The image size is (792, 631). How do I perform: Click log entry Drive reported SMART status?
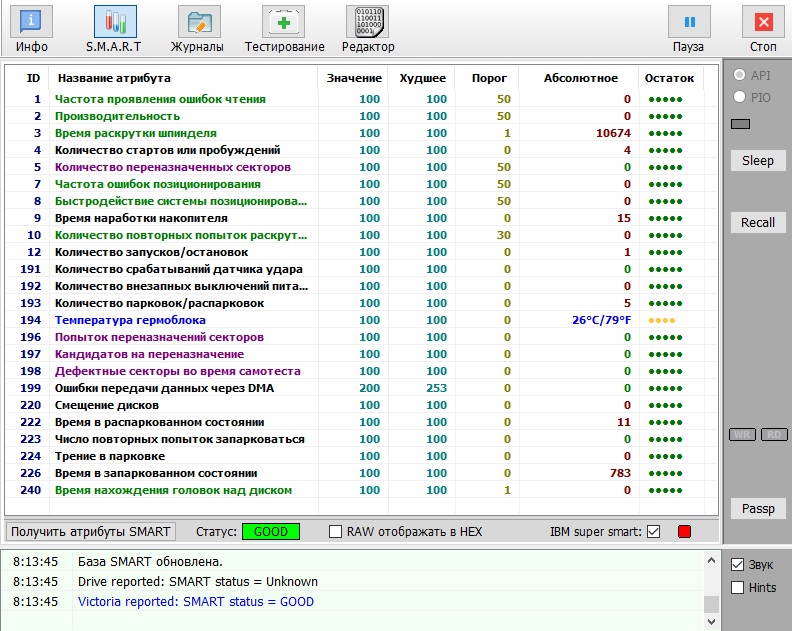197,581
